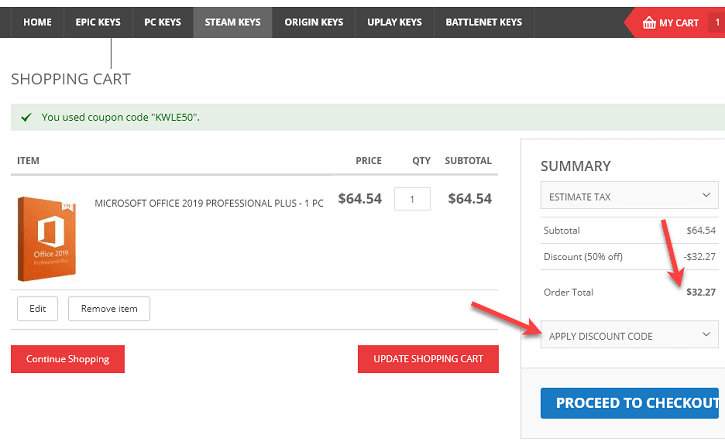Expand the Estimate Tax dropdown

click(629, 195)
